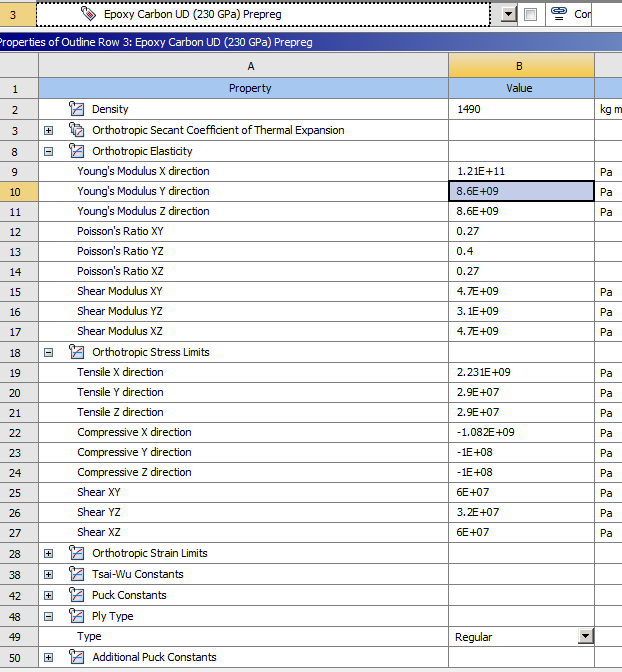Click the Orthotropic Stress Limits icon
The image size is (622, 672).
77,352
